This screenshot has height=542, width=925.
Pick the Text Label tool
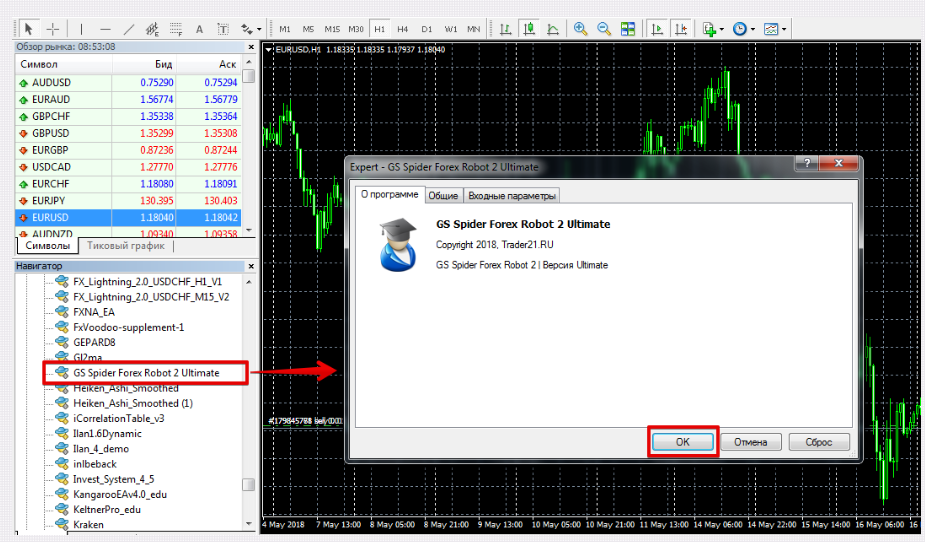point(223,29)
